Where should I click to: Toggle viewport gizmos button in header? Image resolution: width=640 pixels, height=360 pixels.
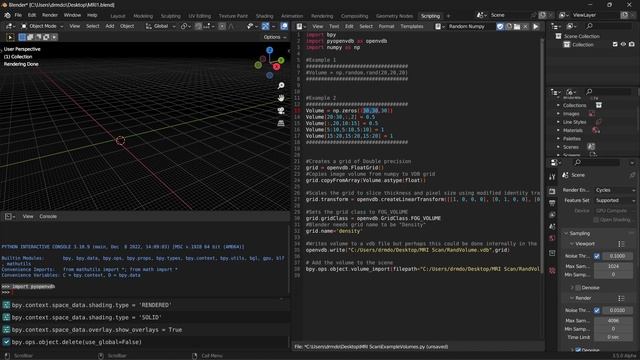(x=266, y=27)
